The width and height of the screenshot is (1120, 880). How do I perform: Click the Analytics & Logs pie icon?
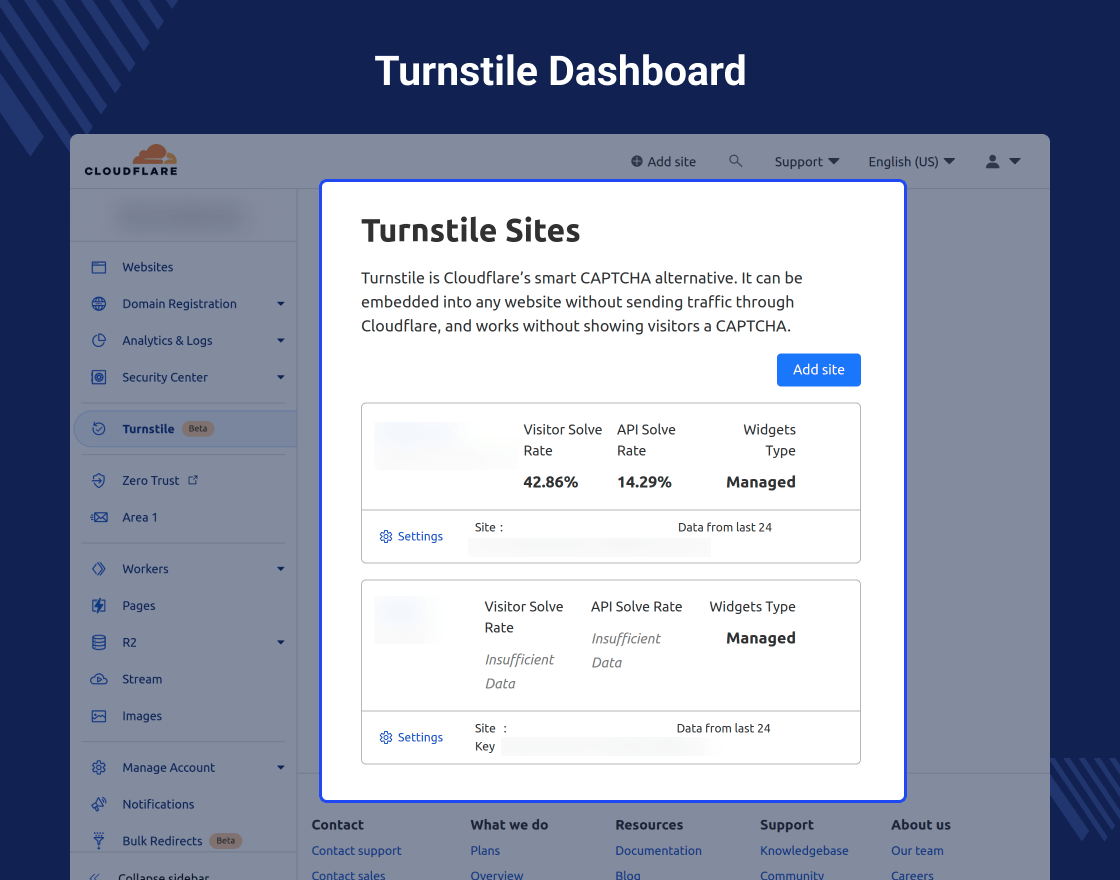pyautogui.click(x=99, y=341)
